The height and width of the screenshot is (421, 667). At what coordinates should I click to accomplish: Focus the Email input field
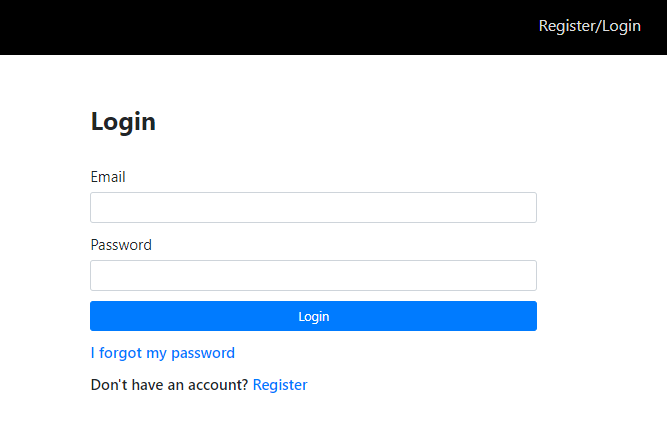click(x=313, y=208)
